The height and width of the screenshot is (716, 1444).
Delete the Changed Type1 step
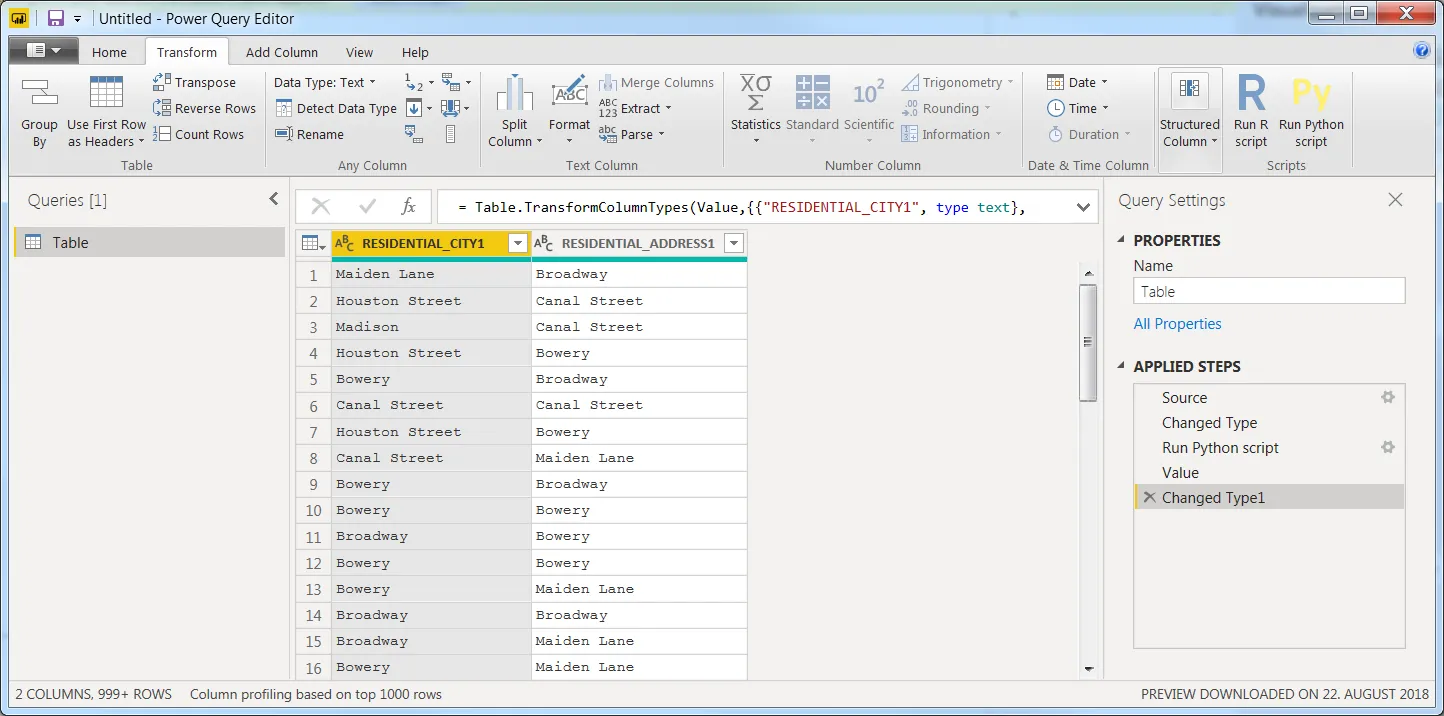coord(1149,498)
